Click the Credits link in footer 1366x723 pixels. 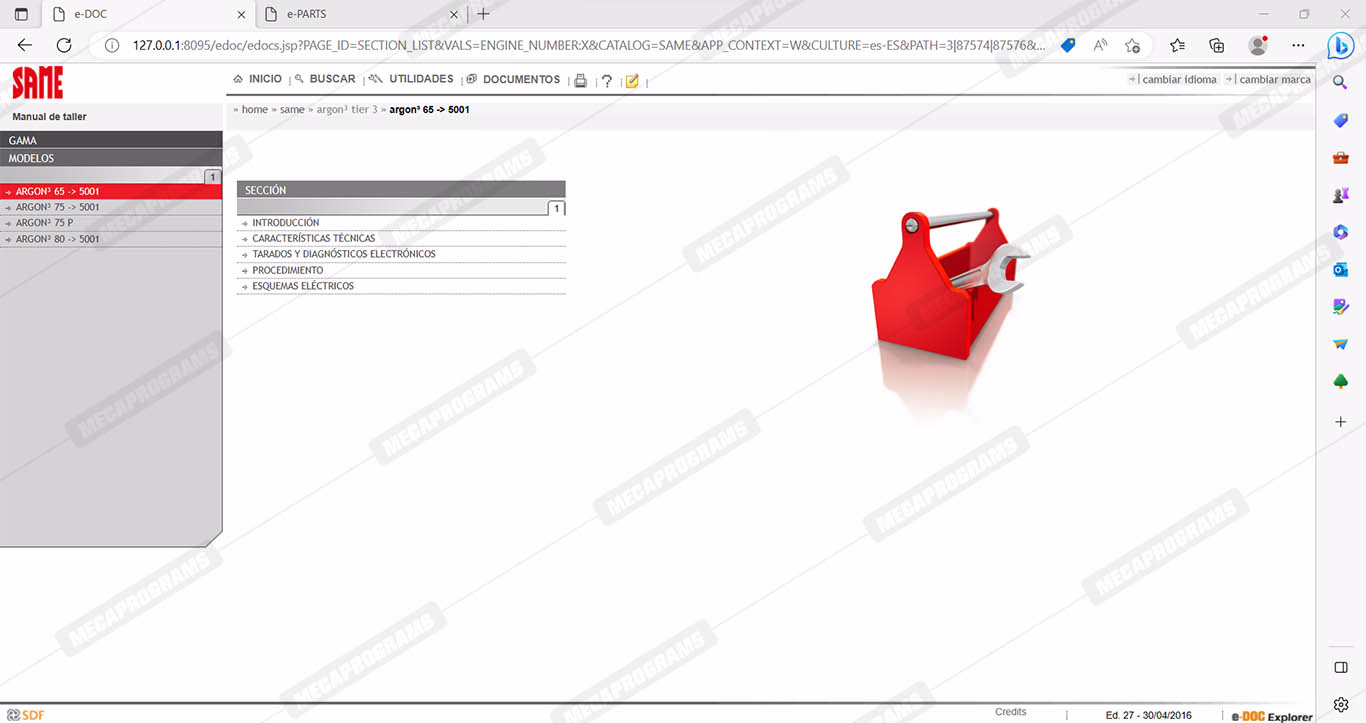coord(1010,712)
